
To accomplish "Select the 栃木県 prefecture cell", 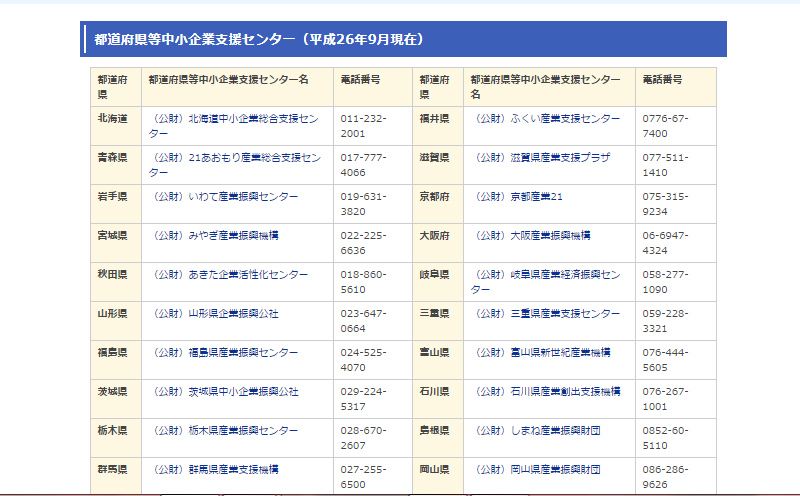I will coord(116,438).
